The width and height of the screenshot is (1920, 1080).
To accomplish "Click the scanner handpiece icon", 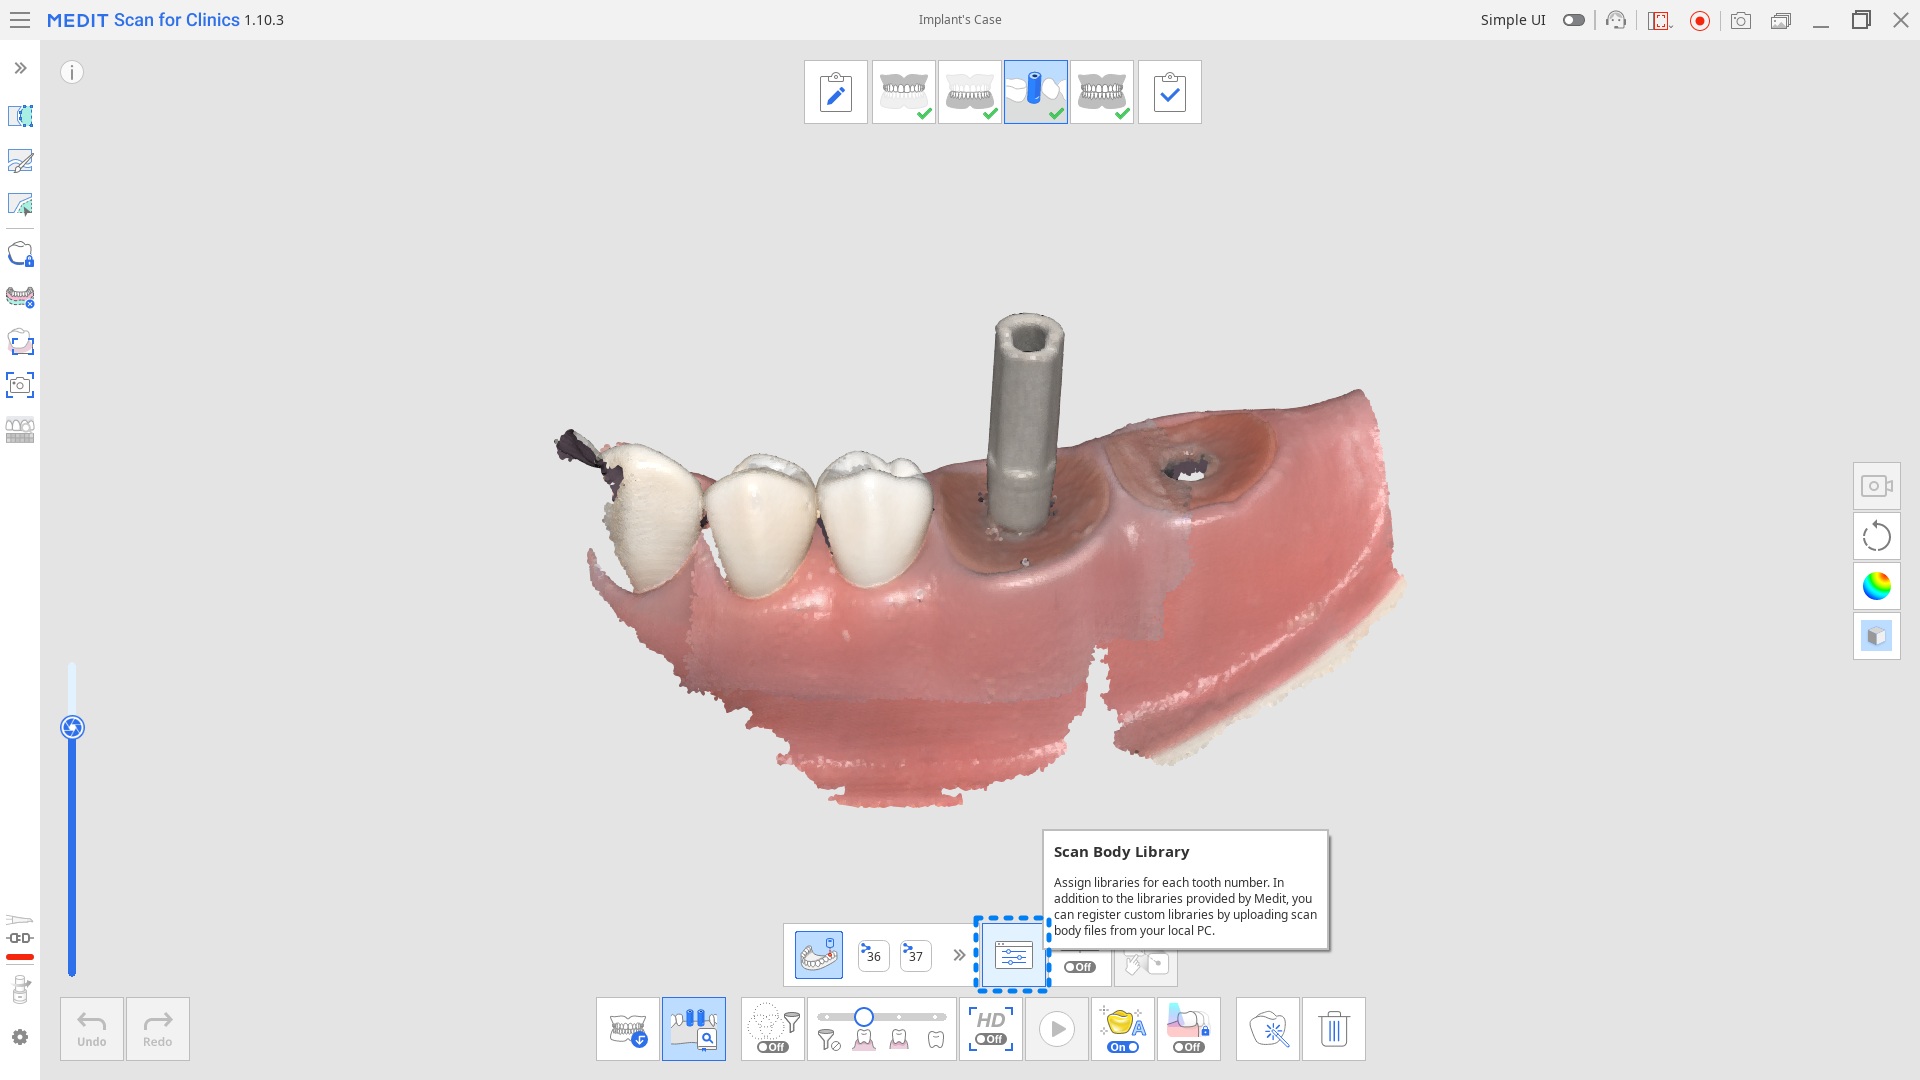I will click(x=20, y=990).
